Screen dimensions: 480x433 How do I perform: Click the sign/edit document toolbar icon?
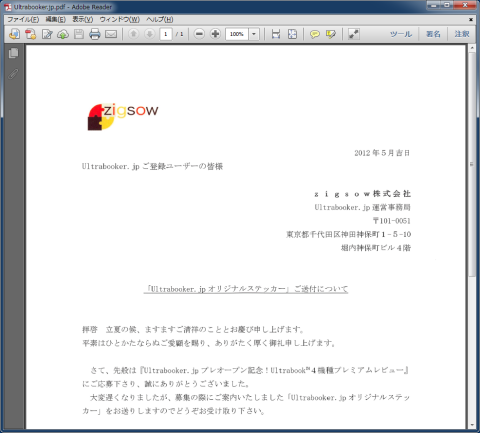click(47, 34)
